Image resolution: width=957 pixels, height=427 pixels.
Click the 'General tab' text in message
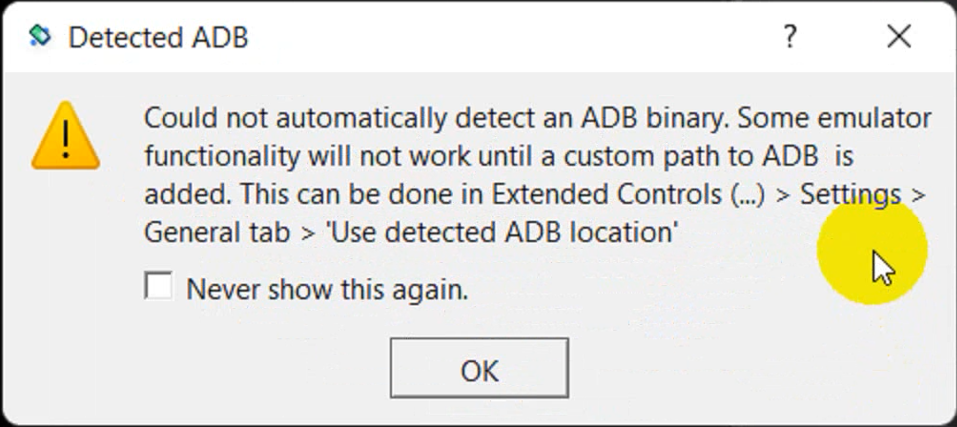click(217, 233)
